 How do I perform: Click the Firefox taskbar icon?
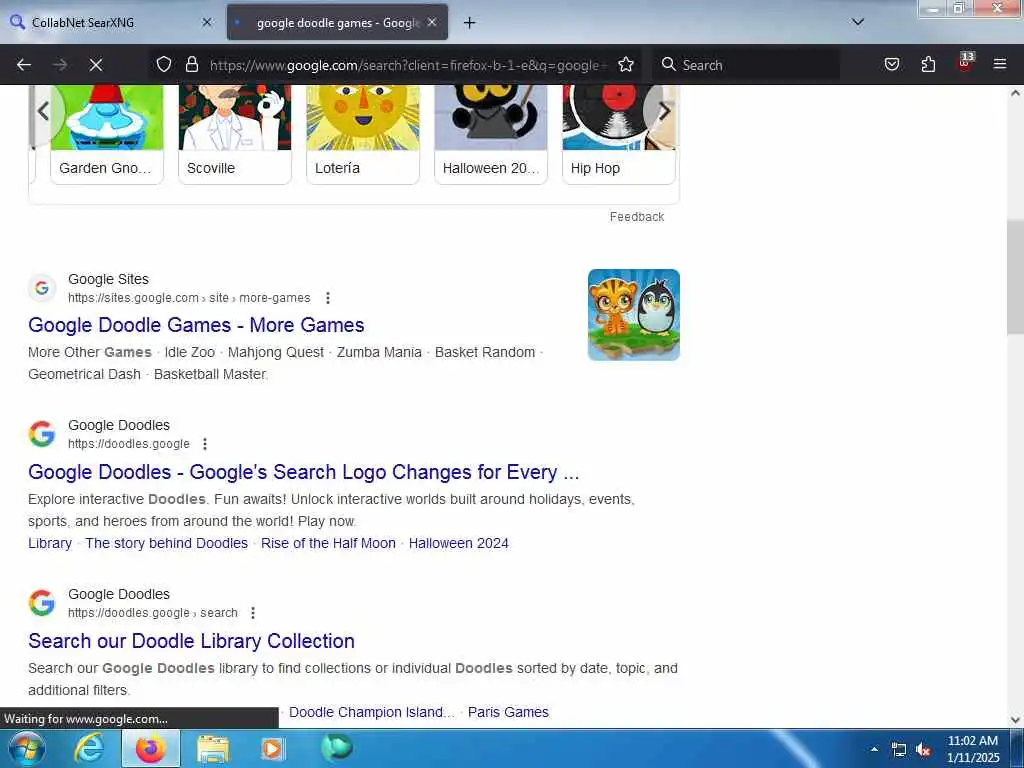[150, 748]
